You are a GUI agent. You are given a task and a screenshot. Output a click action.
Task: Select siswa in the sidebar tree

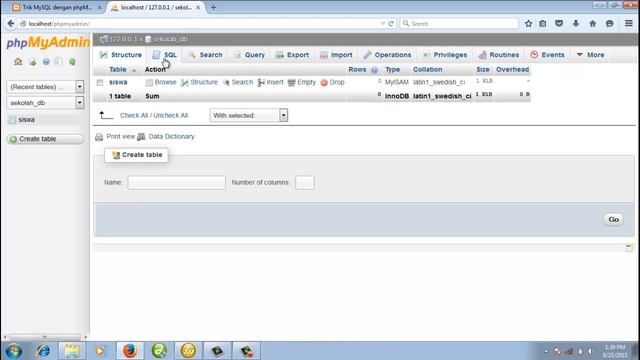point(26,120)
